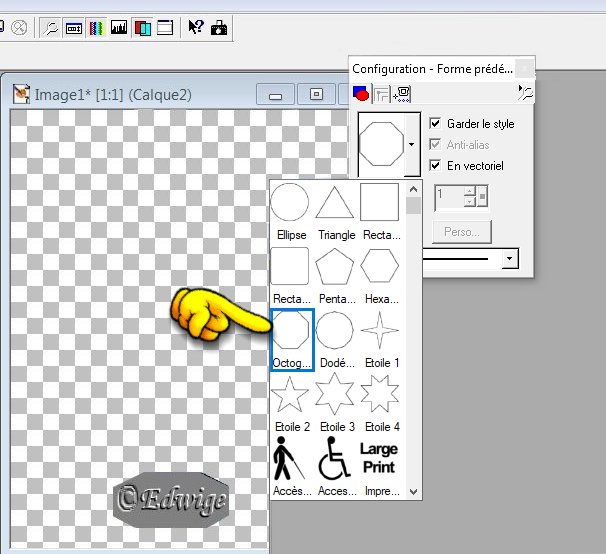Toggle the En vectoriel checkbox

pos(435,165)
